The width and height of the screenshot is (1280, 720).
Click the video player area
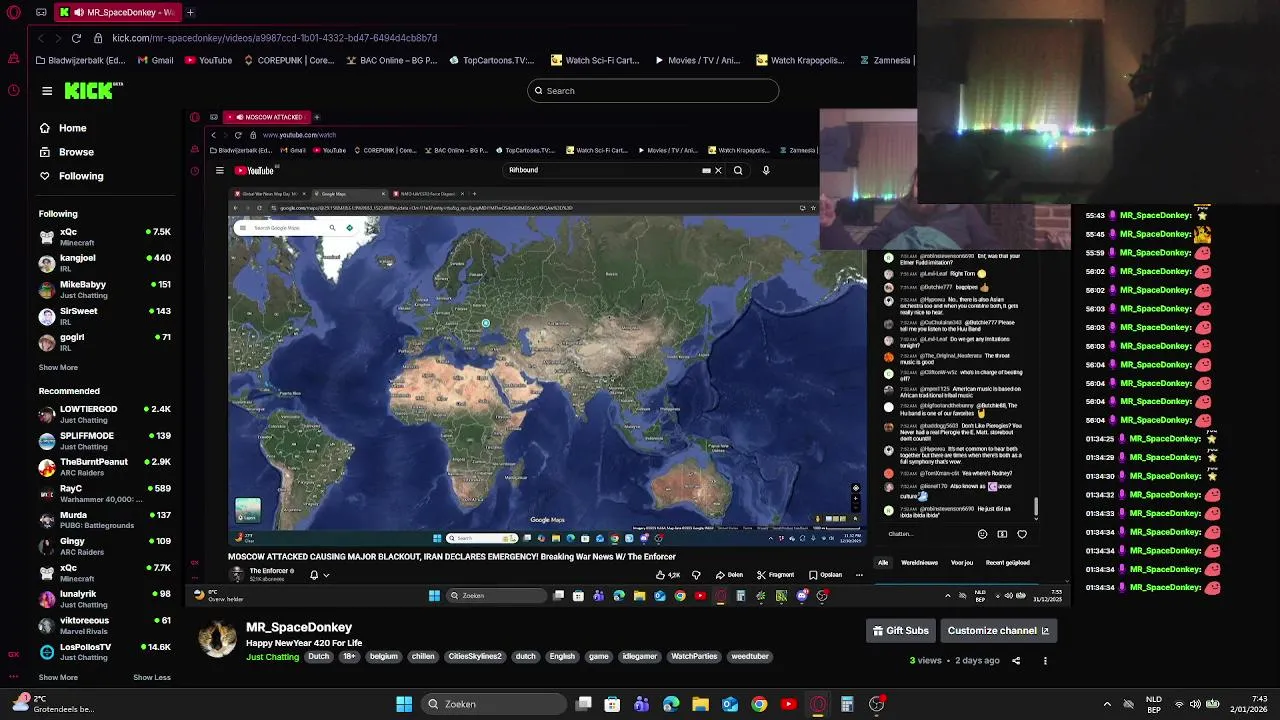click(x=628, y=360)
